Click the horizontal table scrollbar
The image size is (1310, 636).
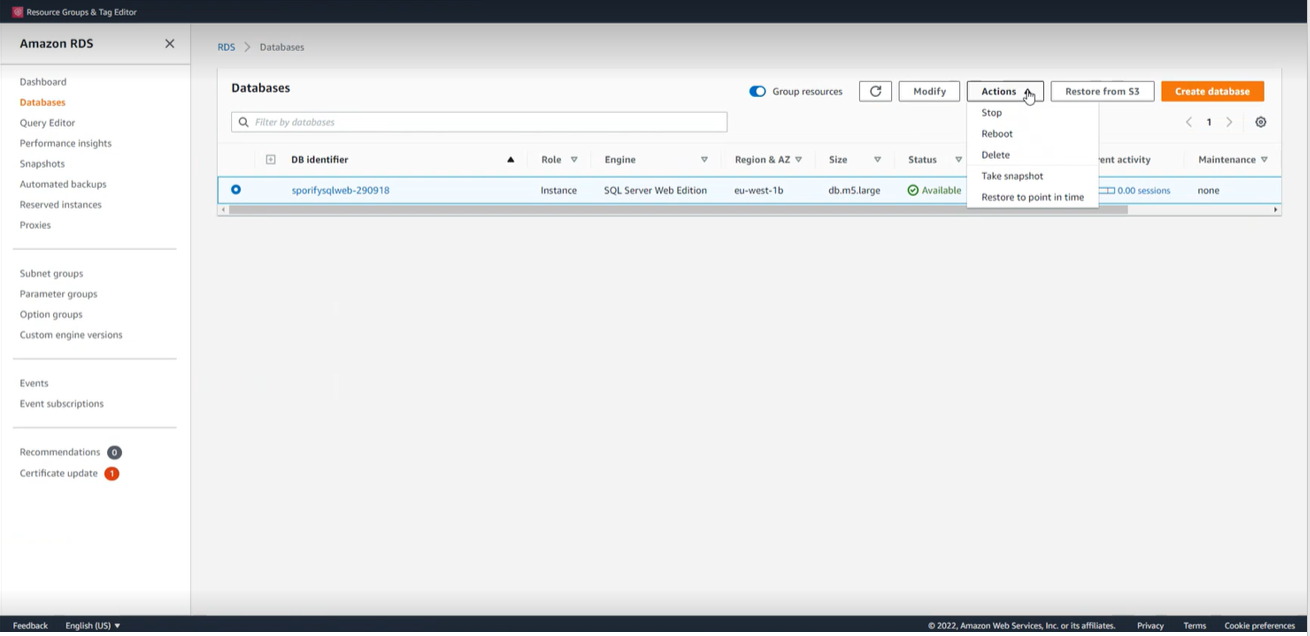(678, 210)
